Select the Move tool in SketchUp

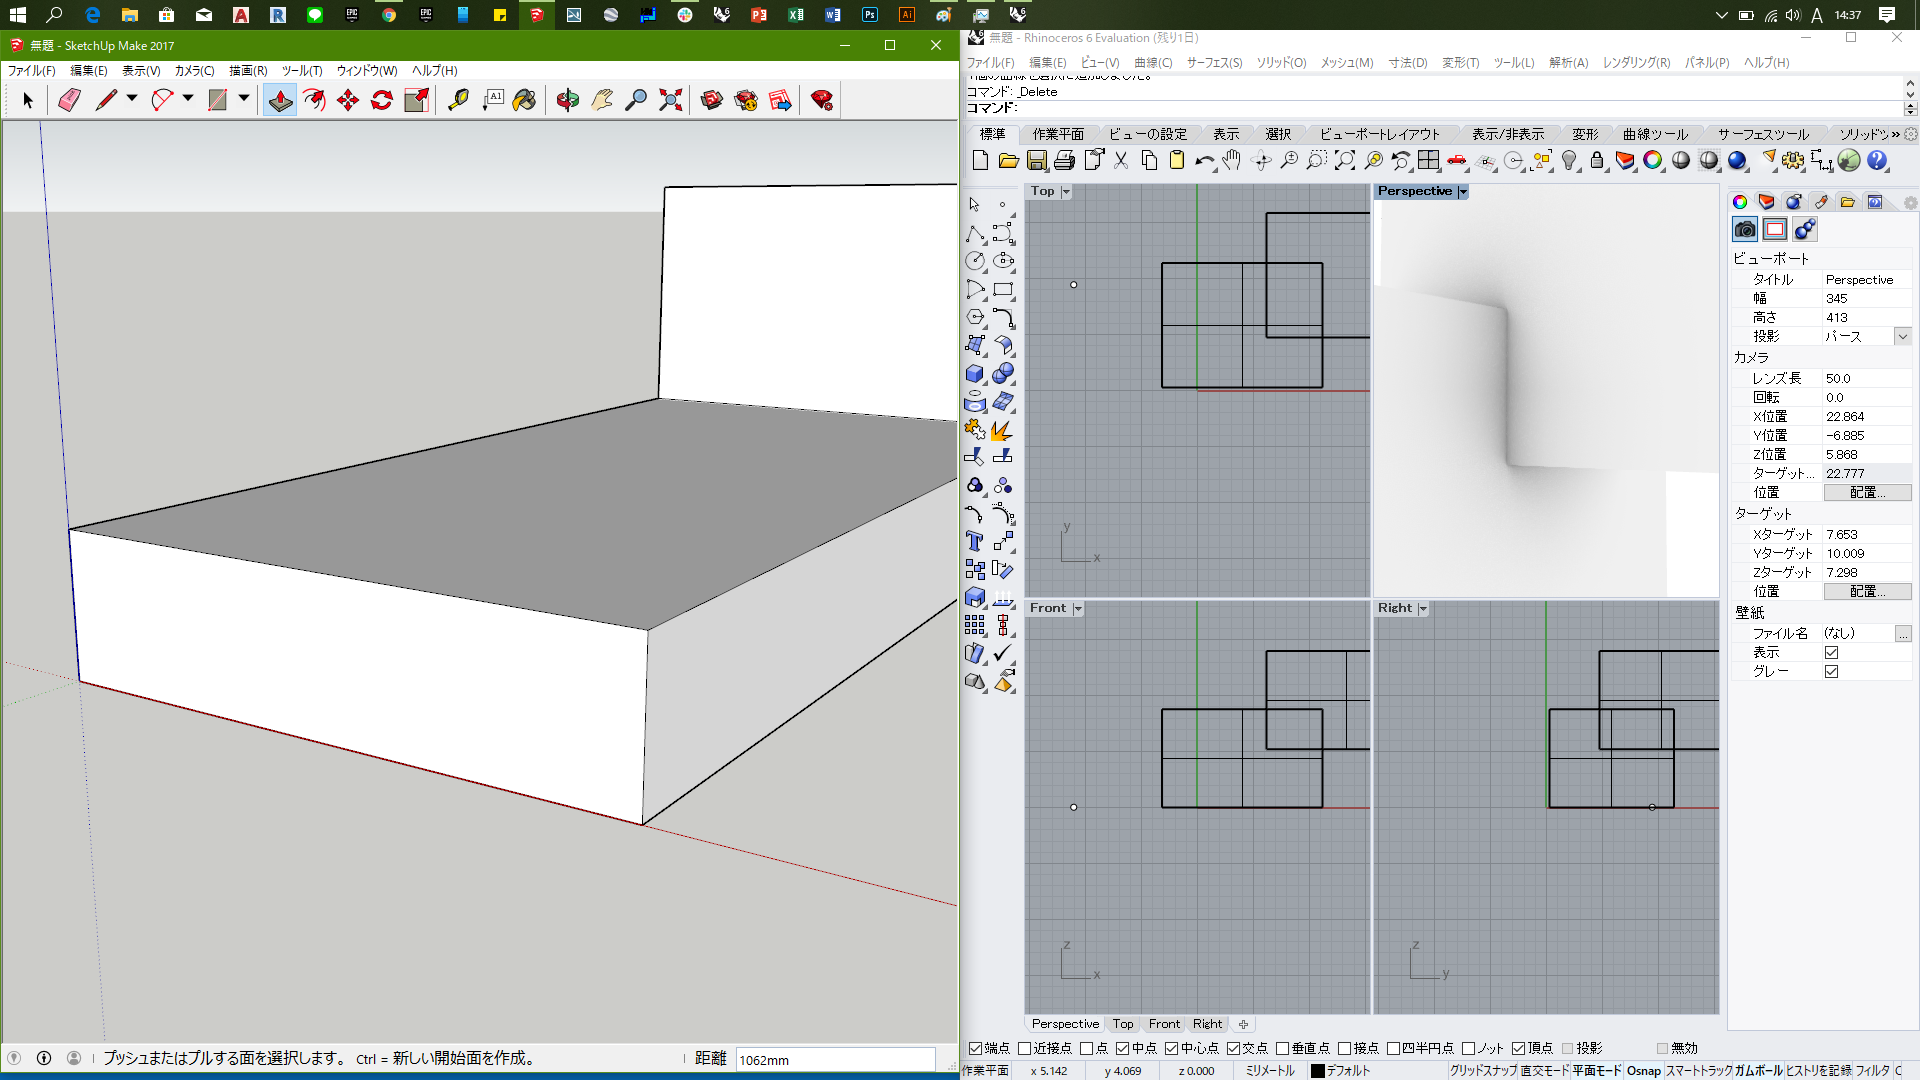347,100
